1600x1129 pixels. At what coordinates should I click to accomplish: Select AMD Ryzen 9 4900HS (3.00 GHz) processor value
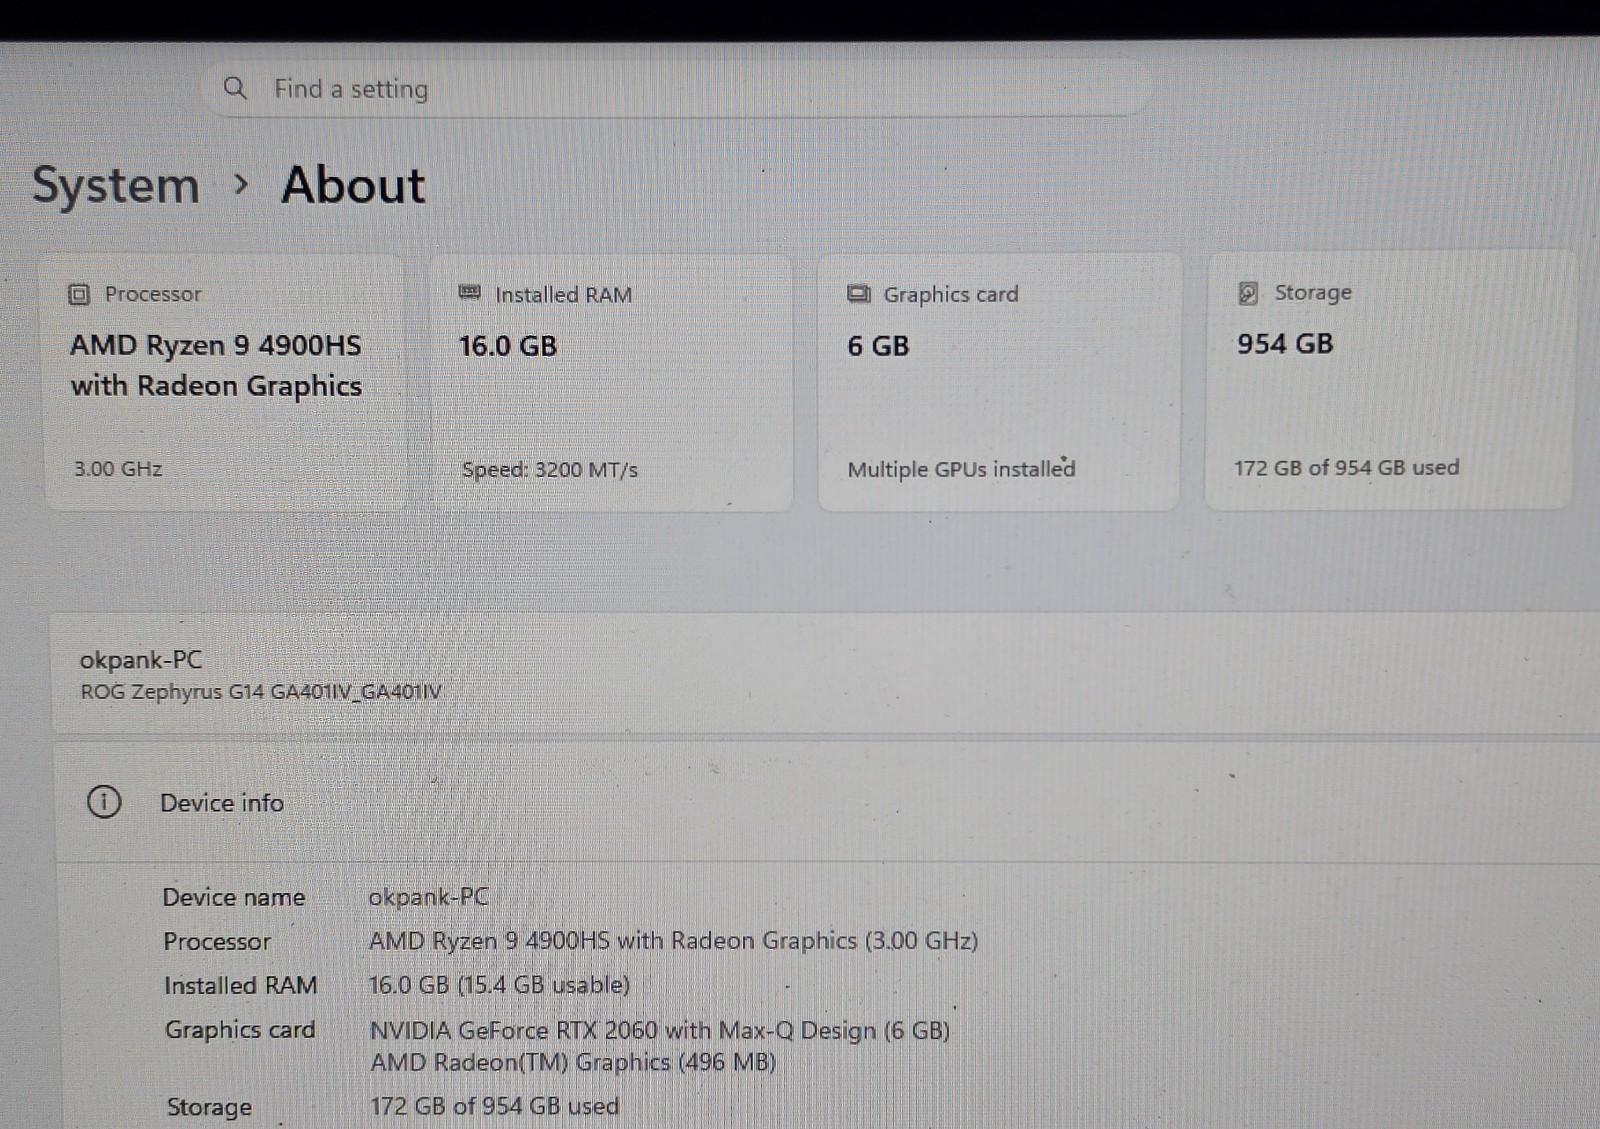pos(674,941)
